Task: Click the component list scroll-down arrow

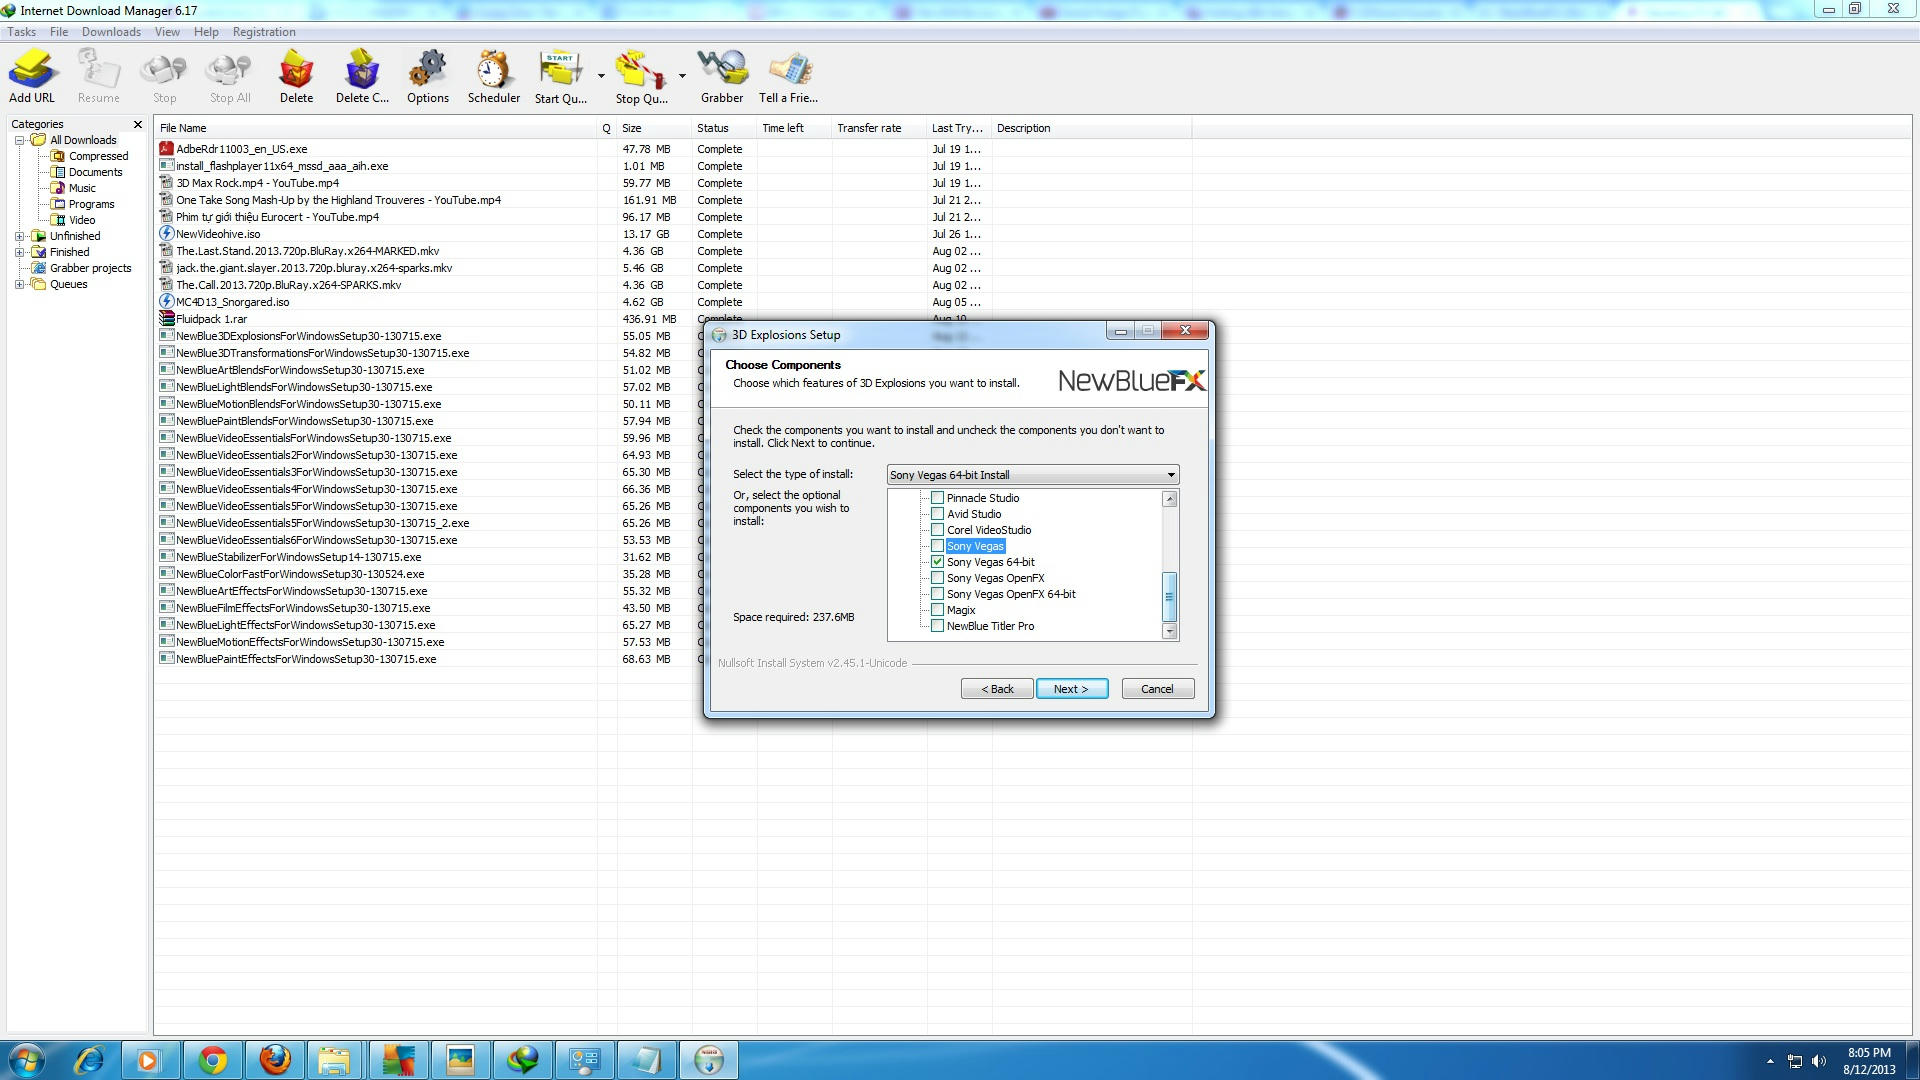Action: [1169, 631]
